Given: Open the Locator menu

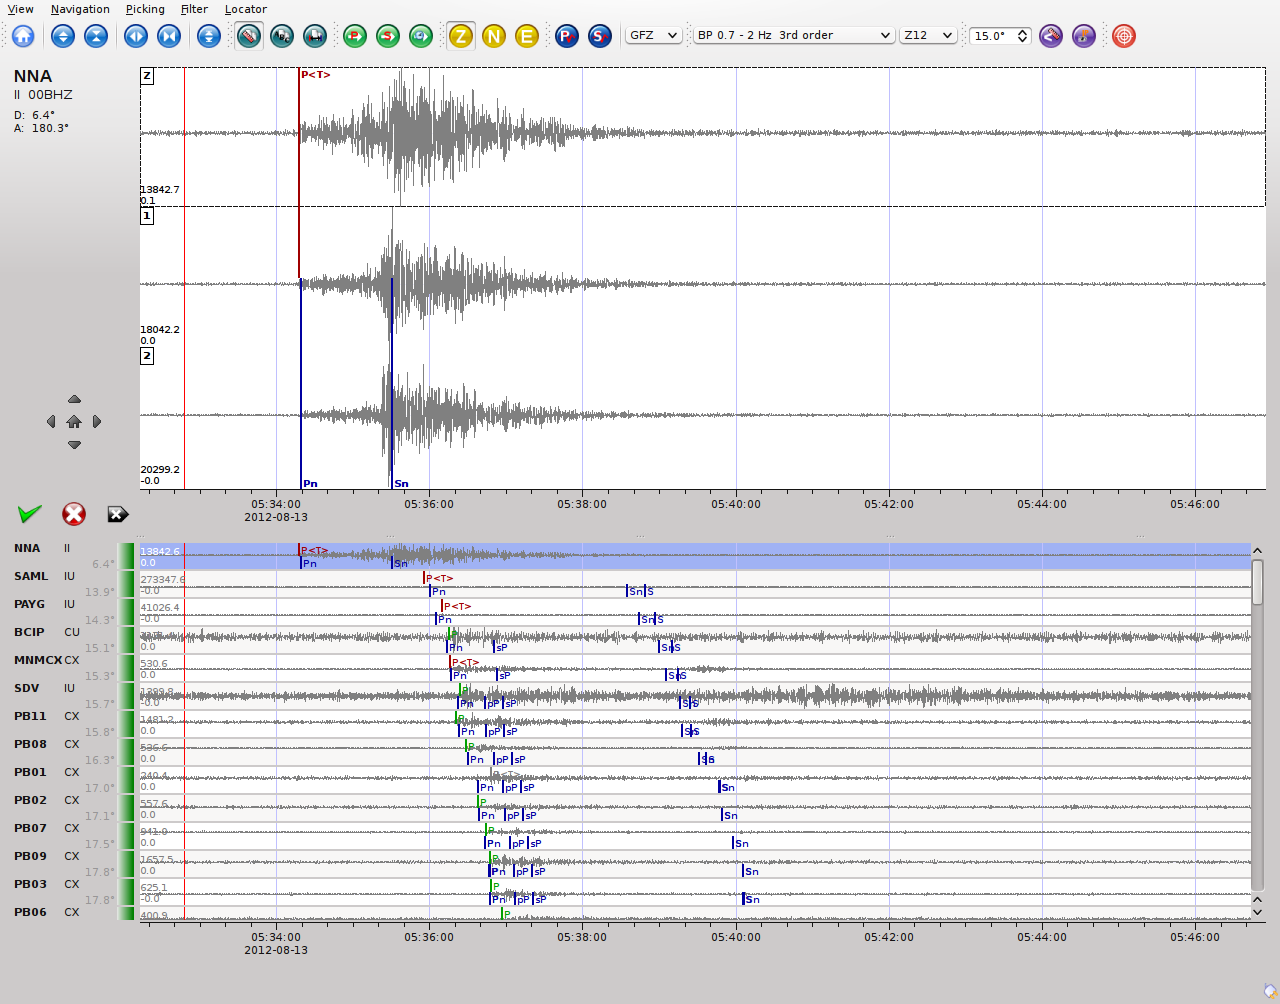Looking at the screenshot, I should tap(245, 9).
